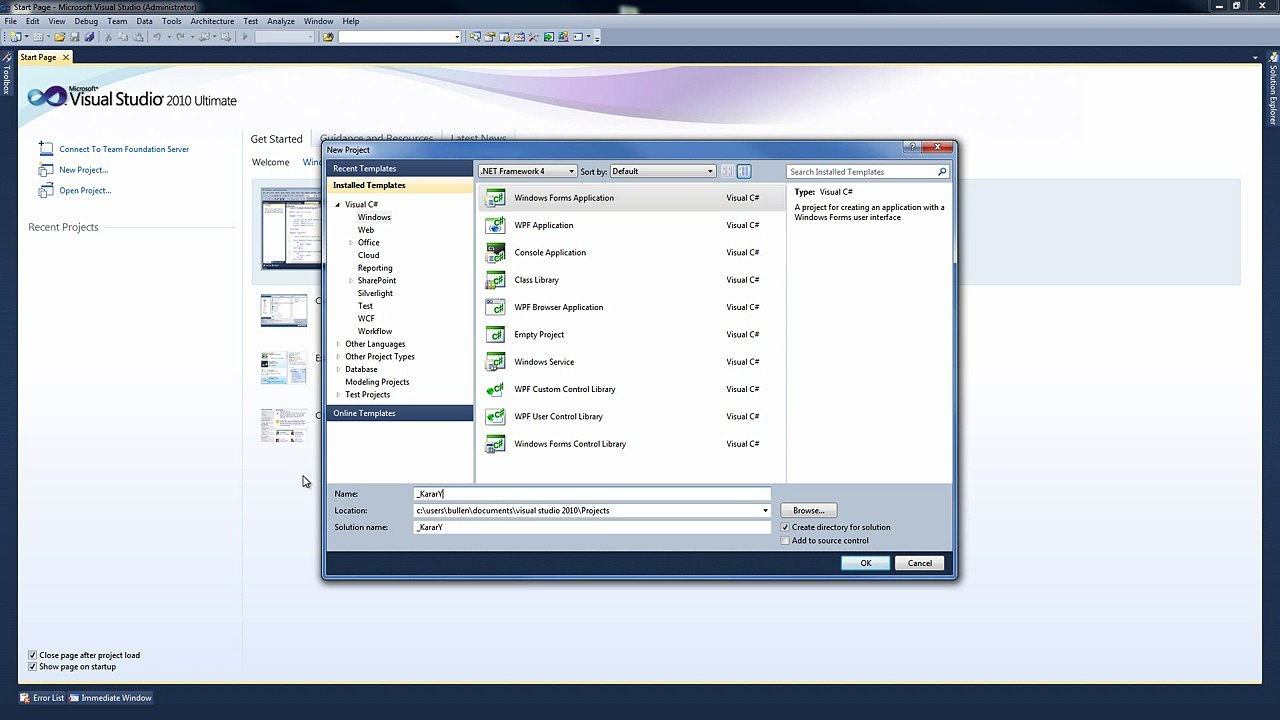
Task: Select the Windows Forms Application template icon
Action: [495, 198]
